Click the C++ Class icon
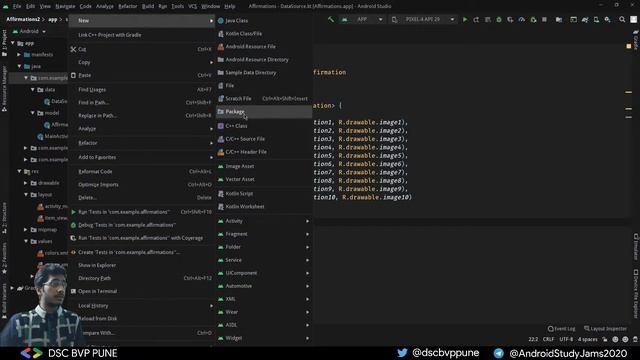Screen dimensions: 640x360 [221, 126]
